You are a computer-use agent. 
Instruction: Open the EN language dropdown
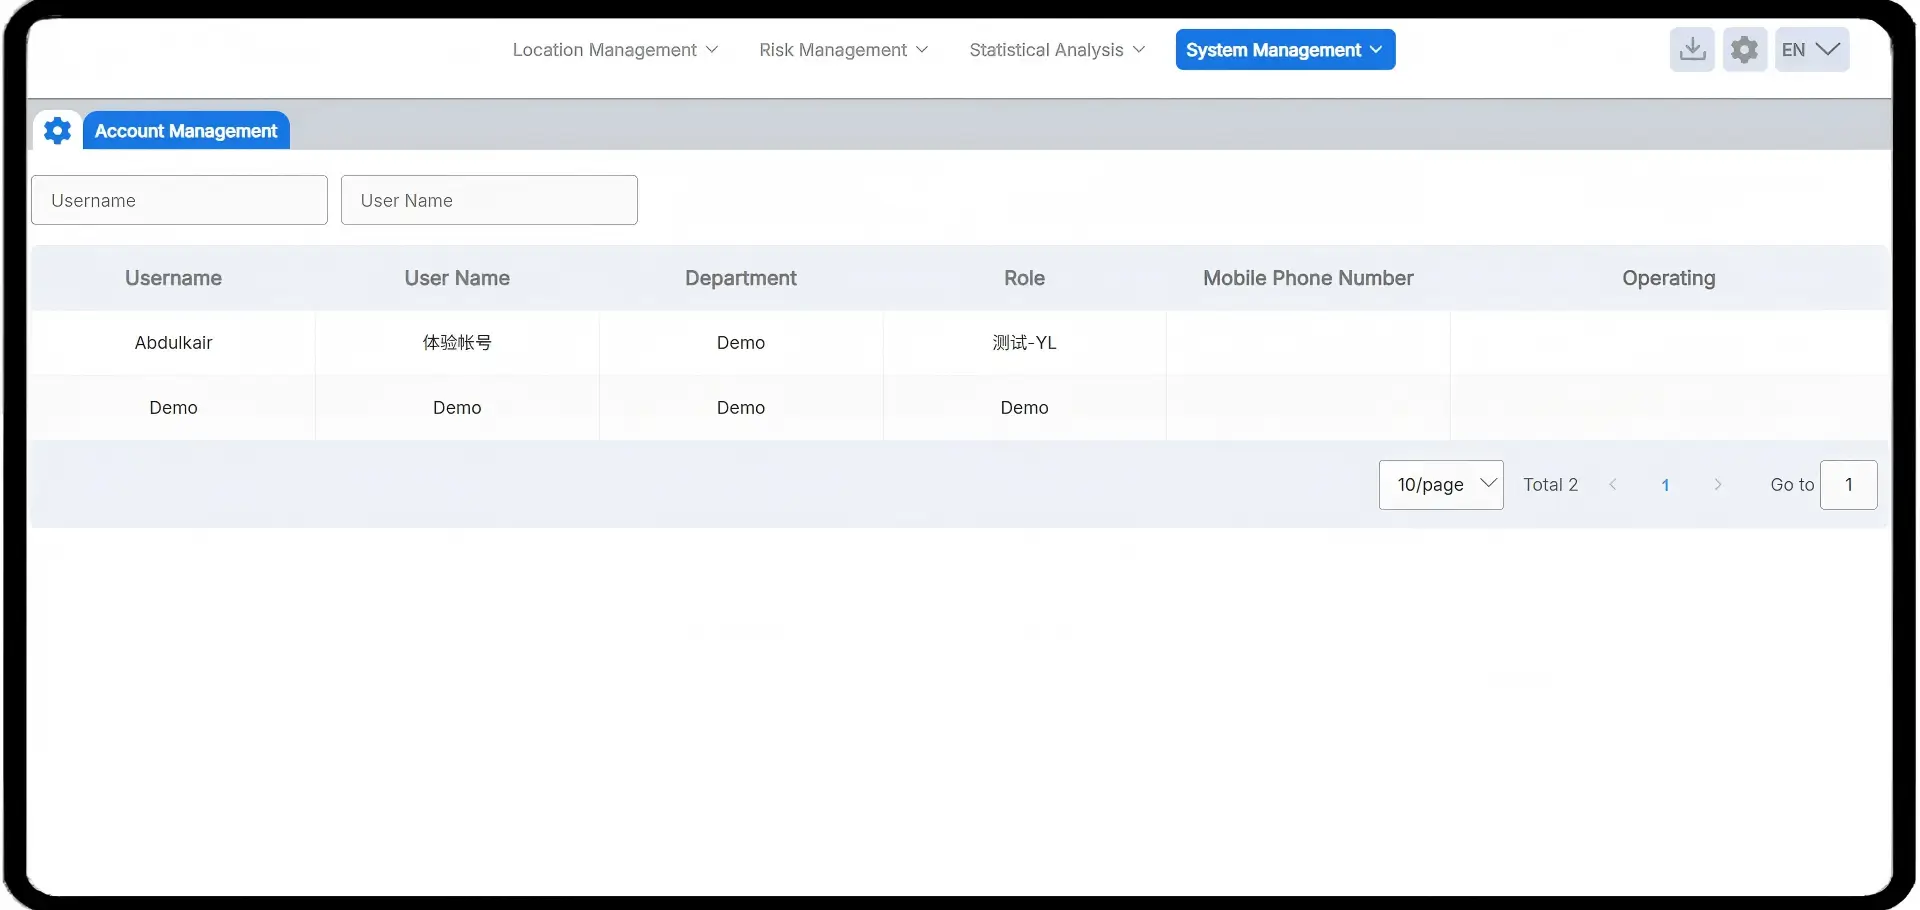[1811, 50]
